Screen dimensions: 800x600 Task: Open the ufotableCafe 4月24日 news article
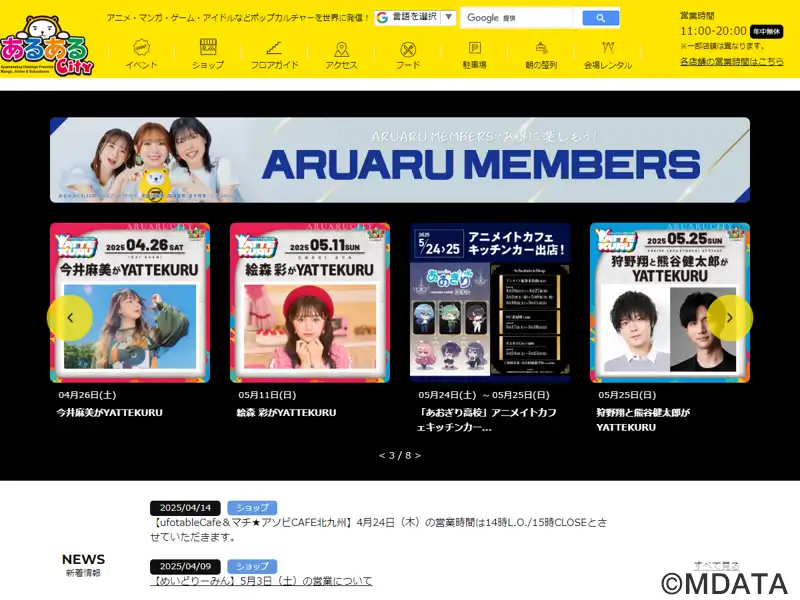click(x=379, y=530)
